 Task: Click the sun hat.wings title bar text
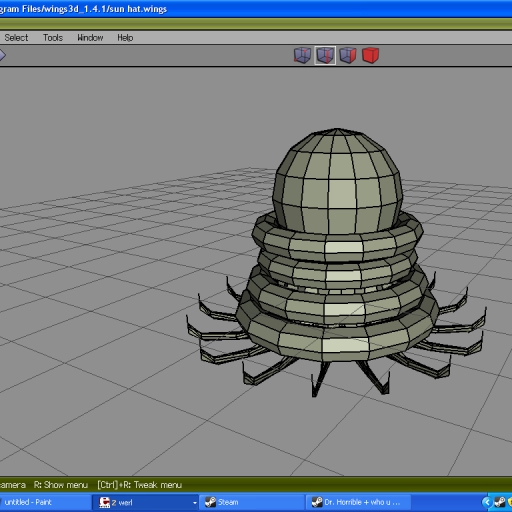coord(83,9)
